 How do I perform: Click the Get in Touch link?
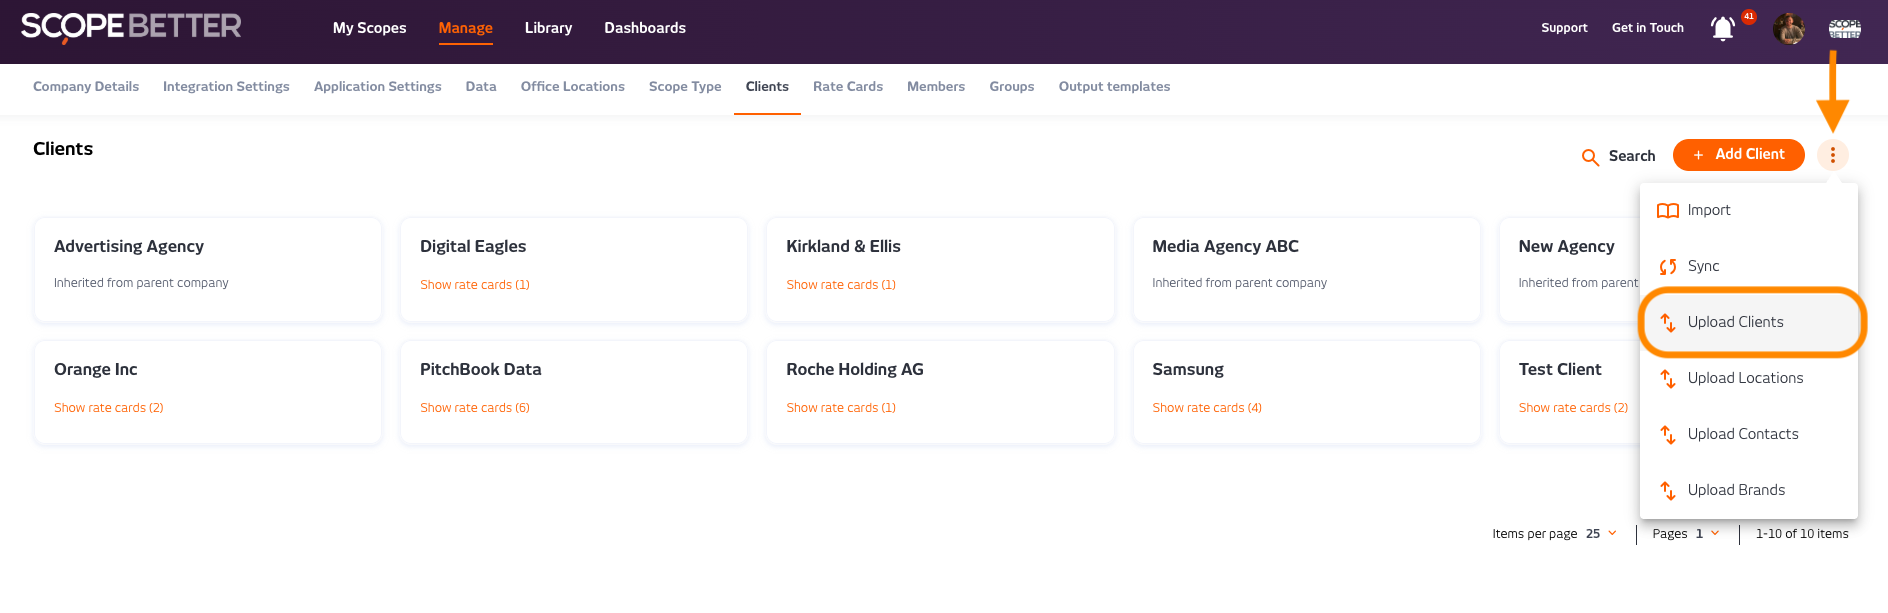[1647, 28]
